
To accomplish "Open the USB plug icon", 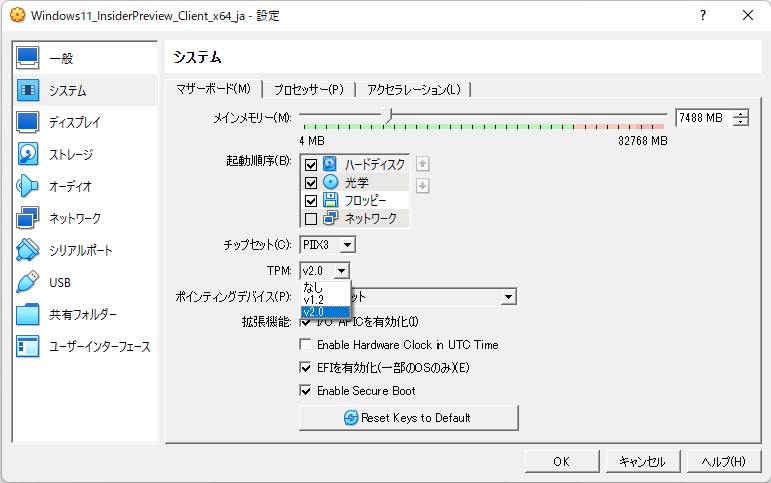I will click(28, 282).
